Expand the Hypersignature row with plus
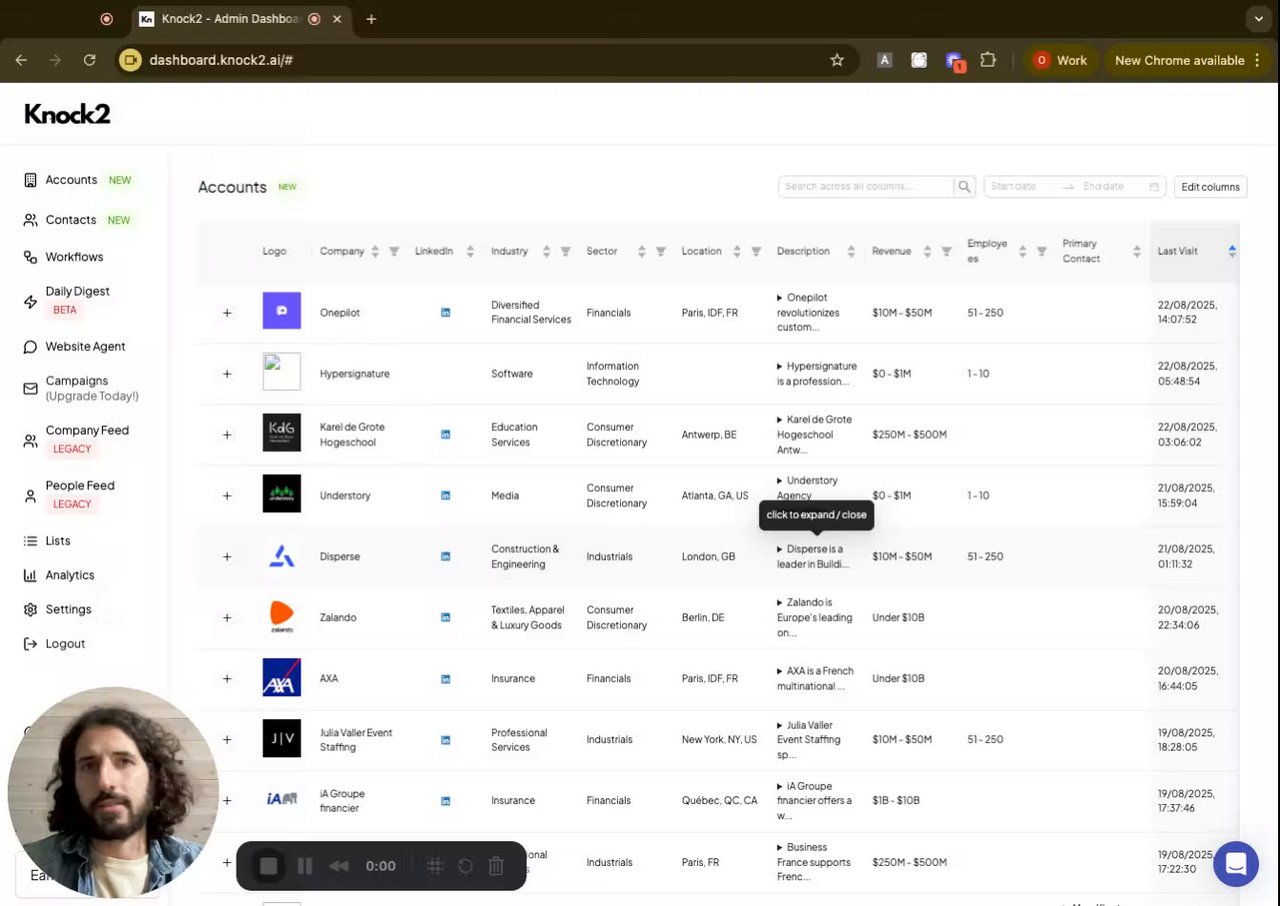This screenshot has width=1280, height=906. pos(227,374)
